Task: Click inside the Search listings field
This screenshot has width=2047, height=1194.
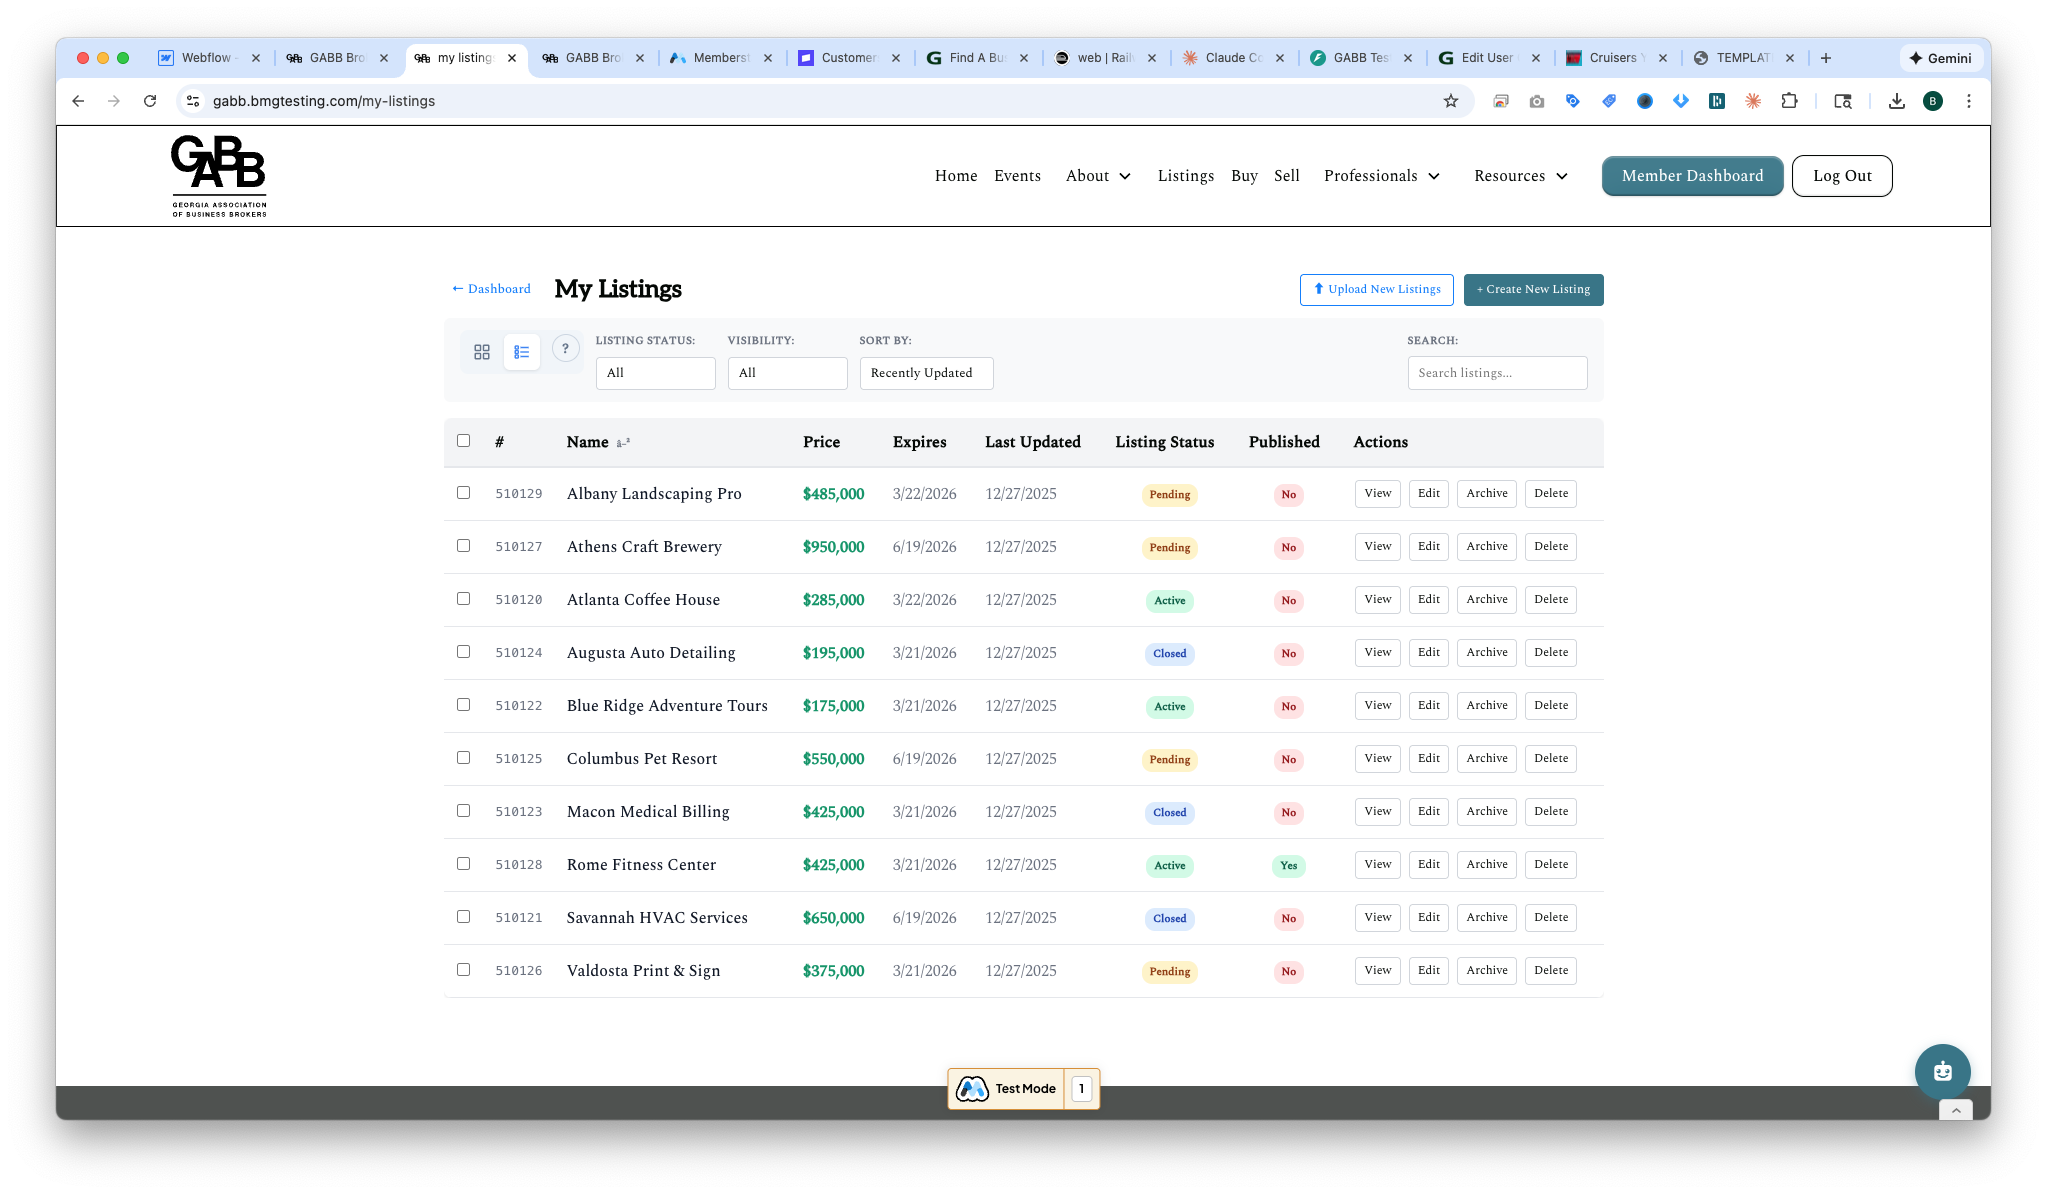Action: click(1496, 372)
